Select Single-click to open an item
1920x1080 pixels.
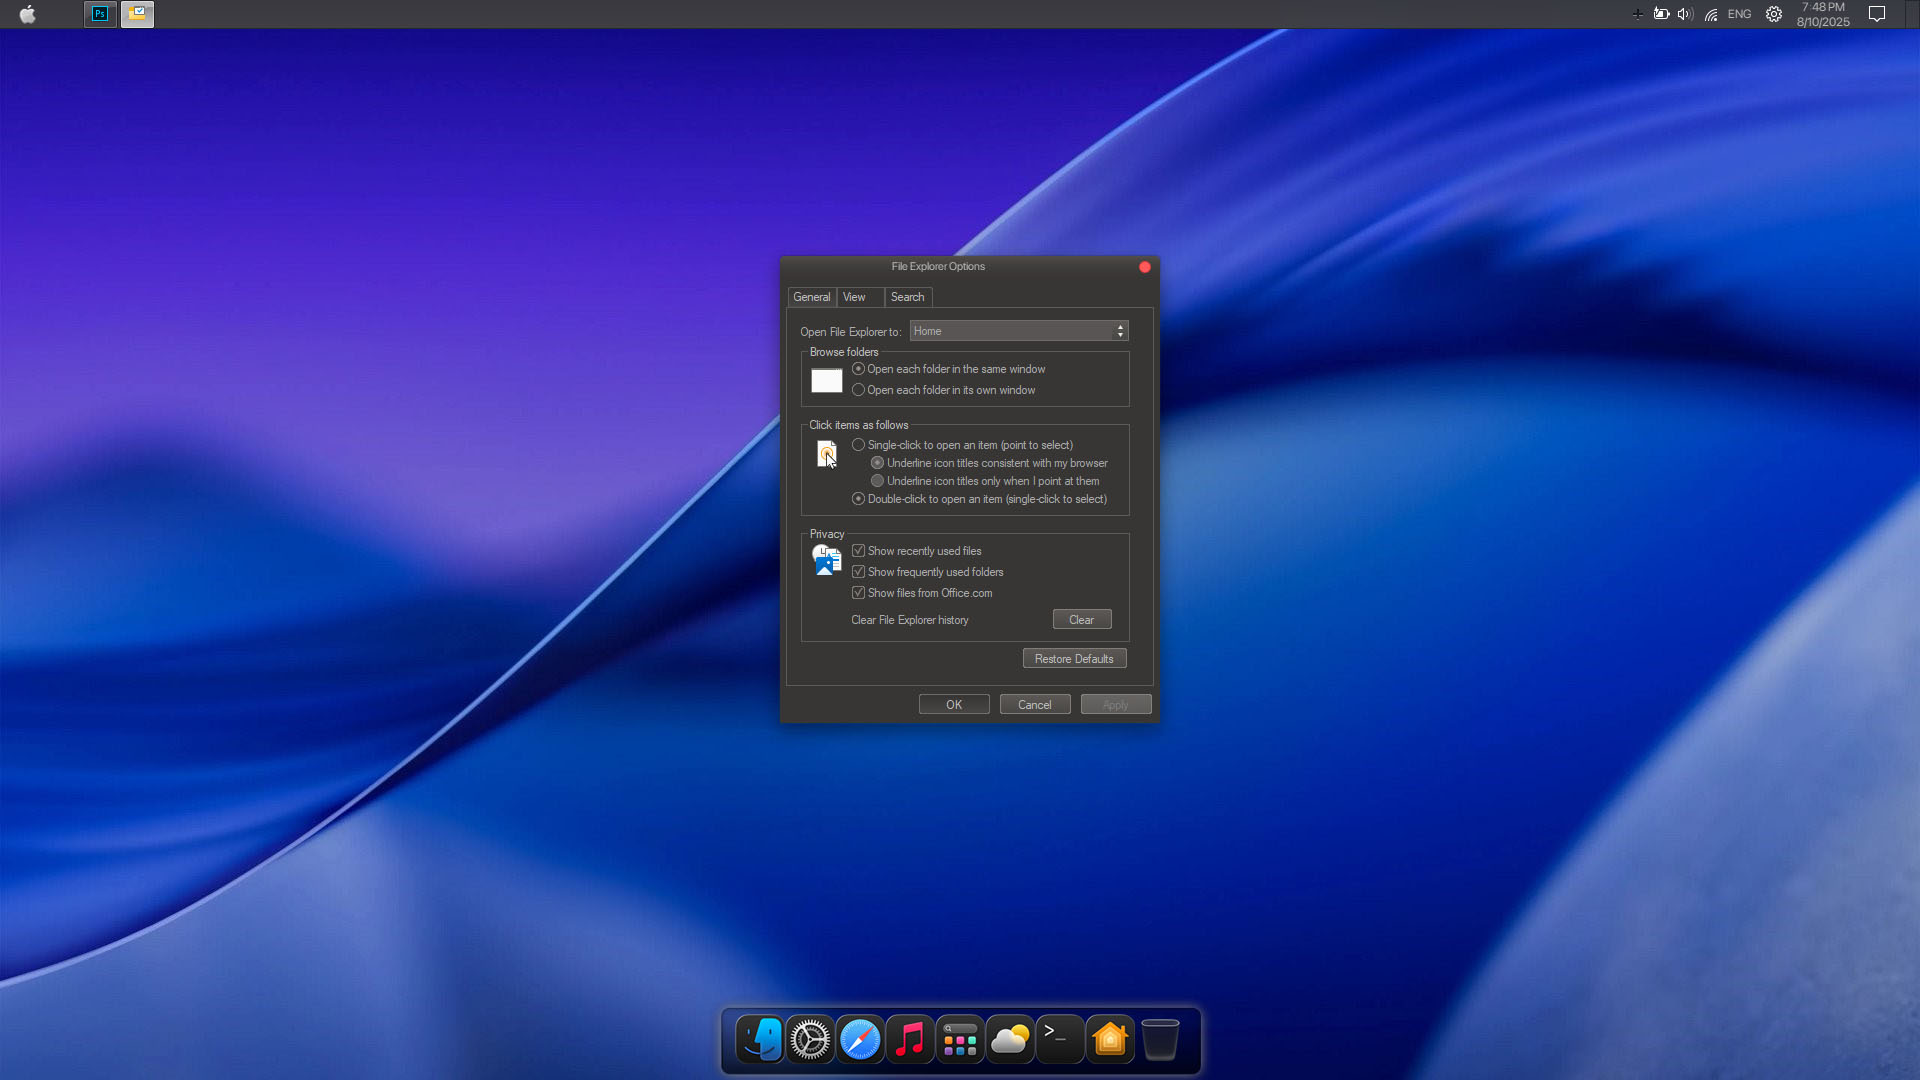pyautogui.click(x=858, y=445)
